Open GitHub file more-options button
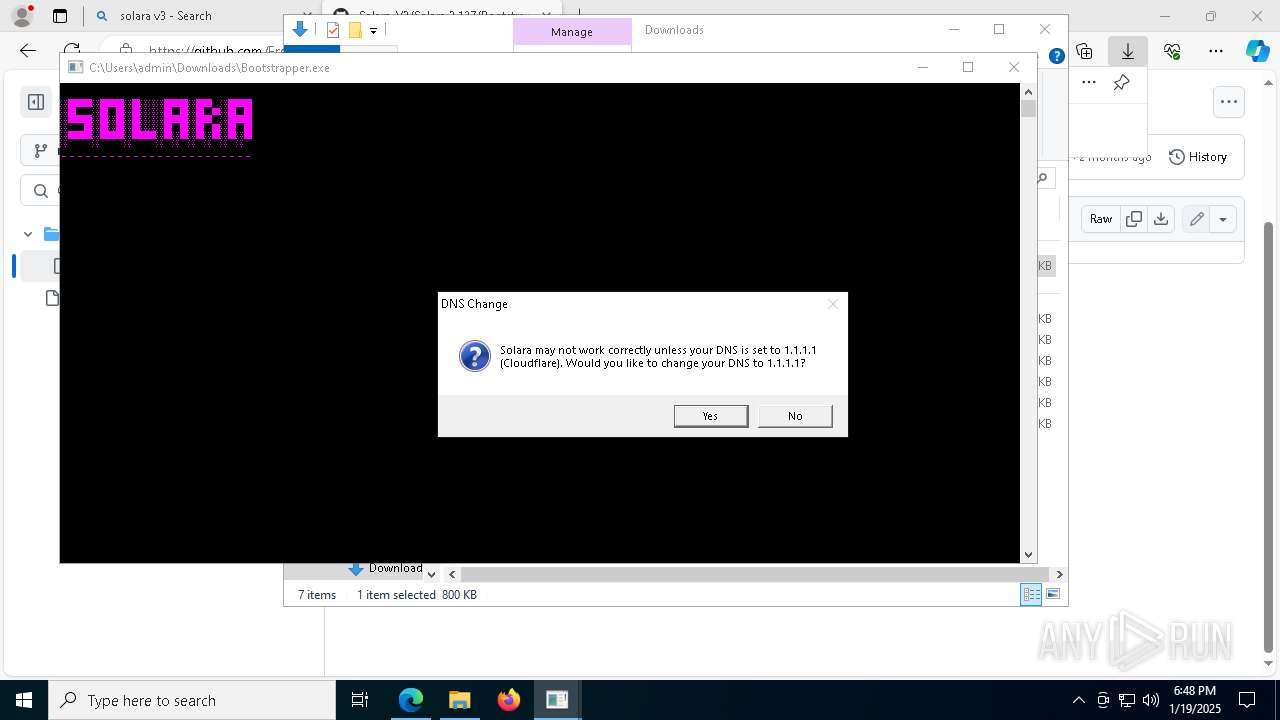Image resolution: width=1280 pixels, height=720 pixels. pos(1229,102)
